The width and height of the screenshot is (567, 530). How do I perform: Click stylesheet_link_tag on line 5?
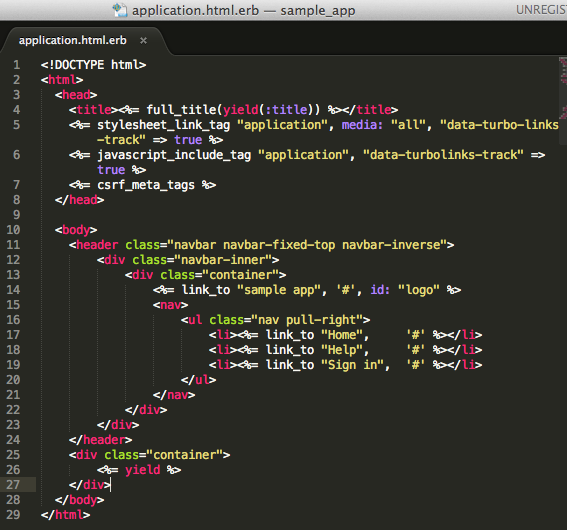[x=163, y=125]
